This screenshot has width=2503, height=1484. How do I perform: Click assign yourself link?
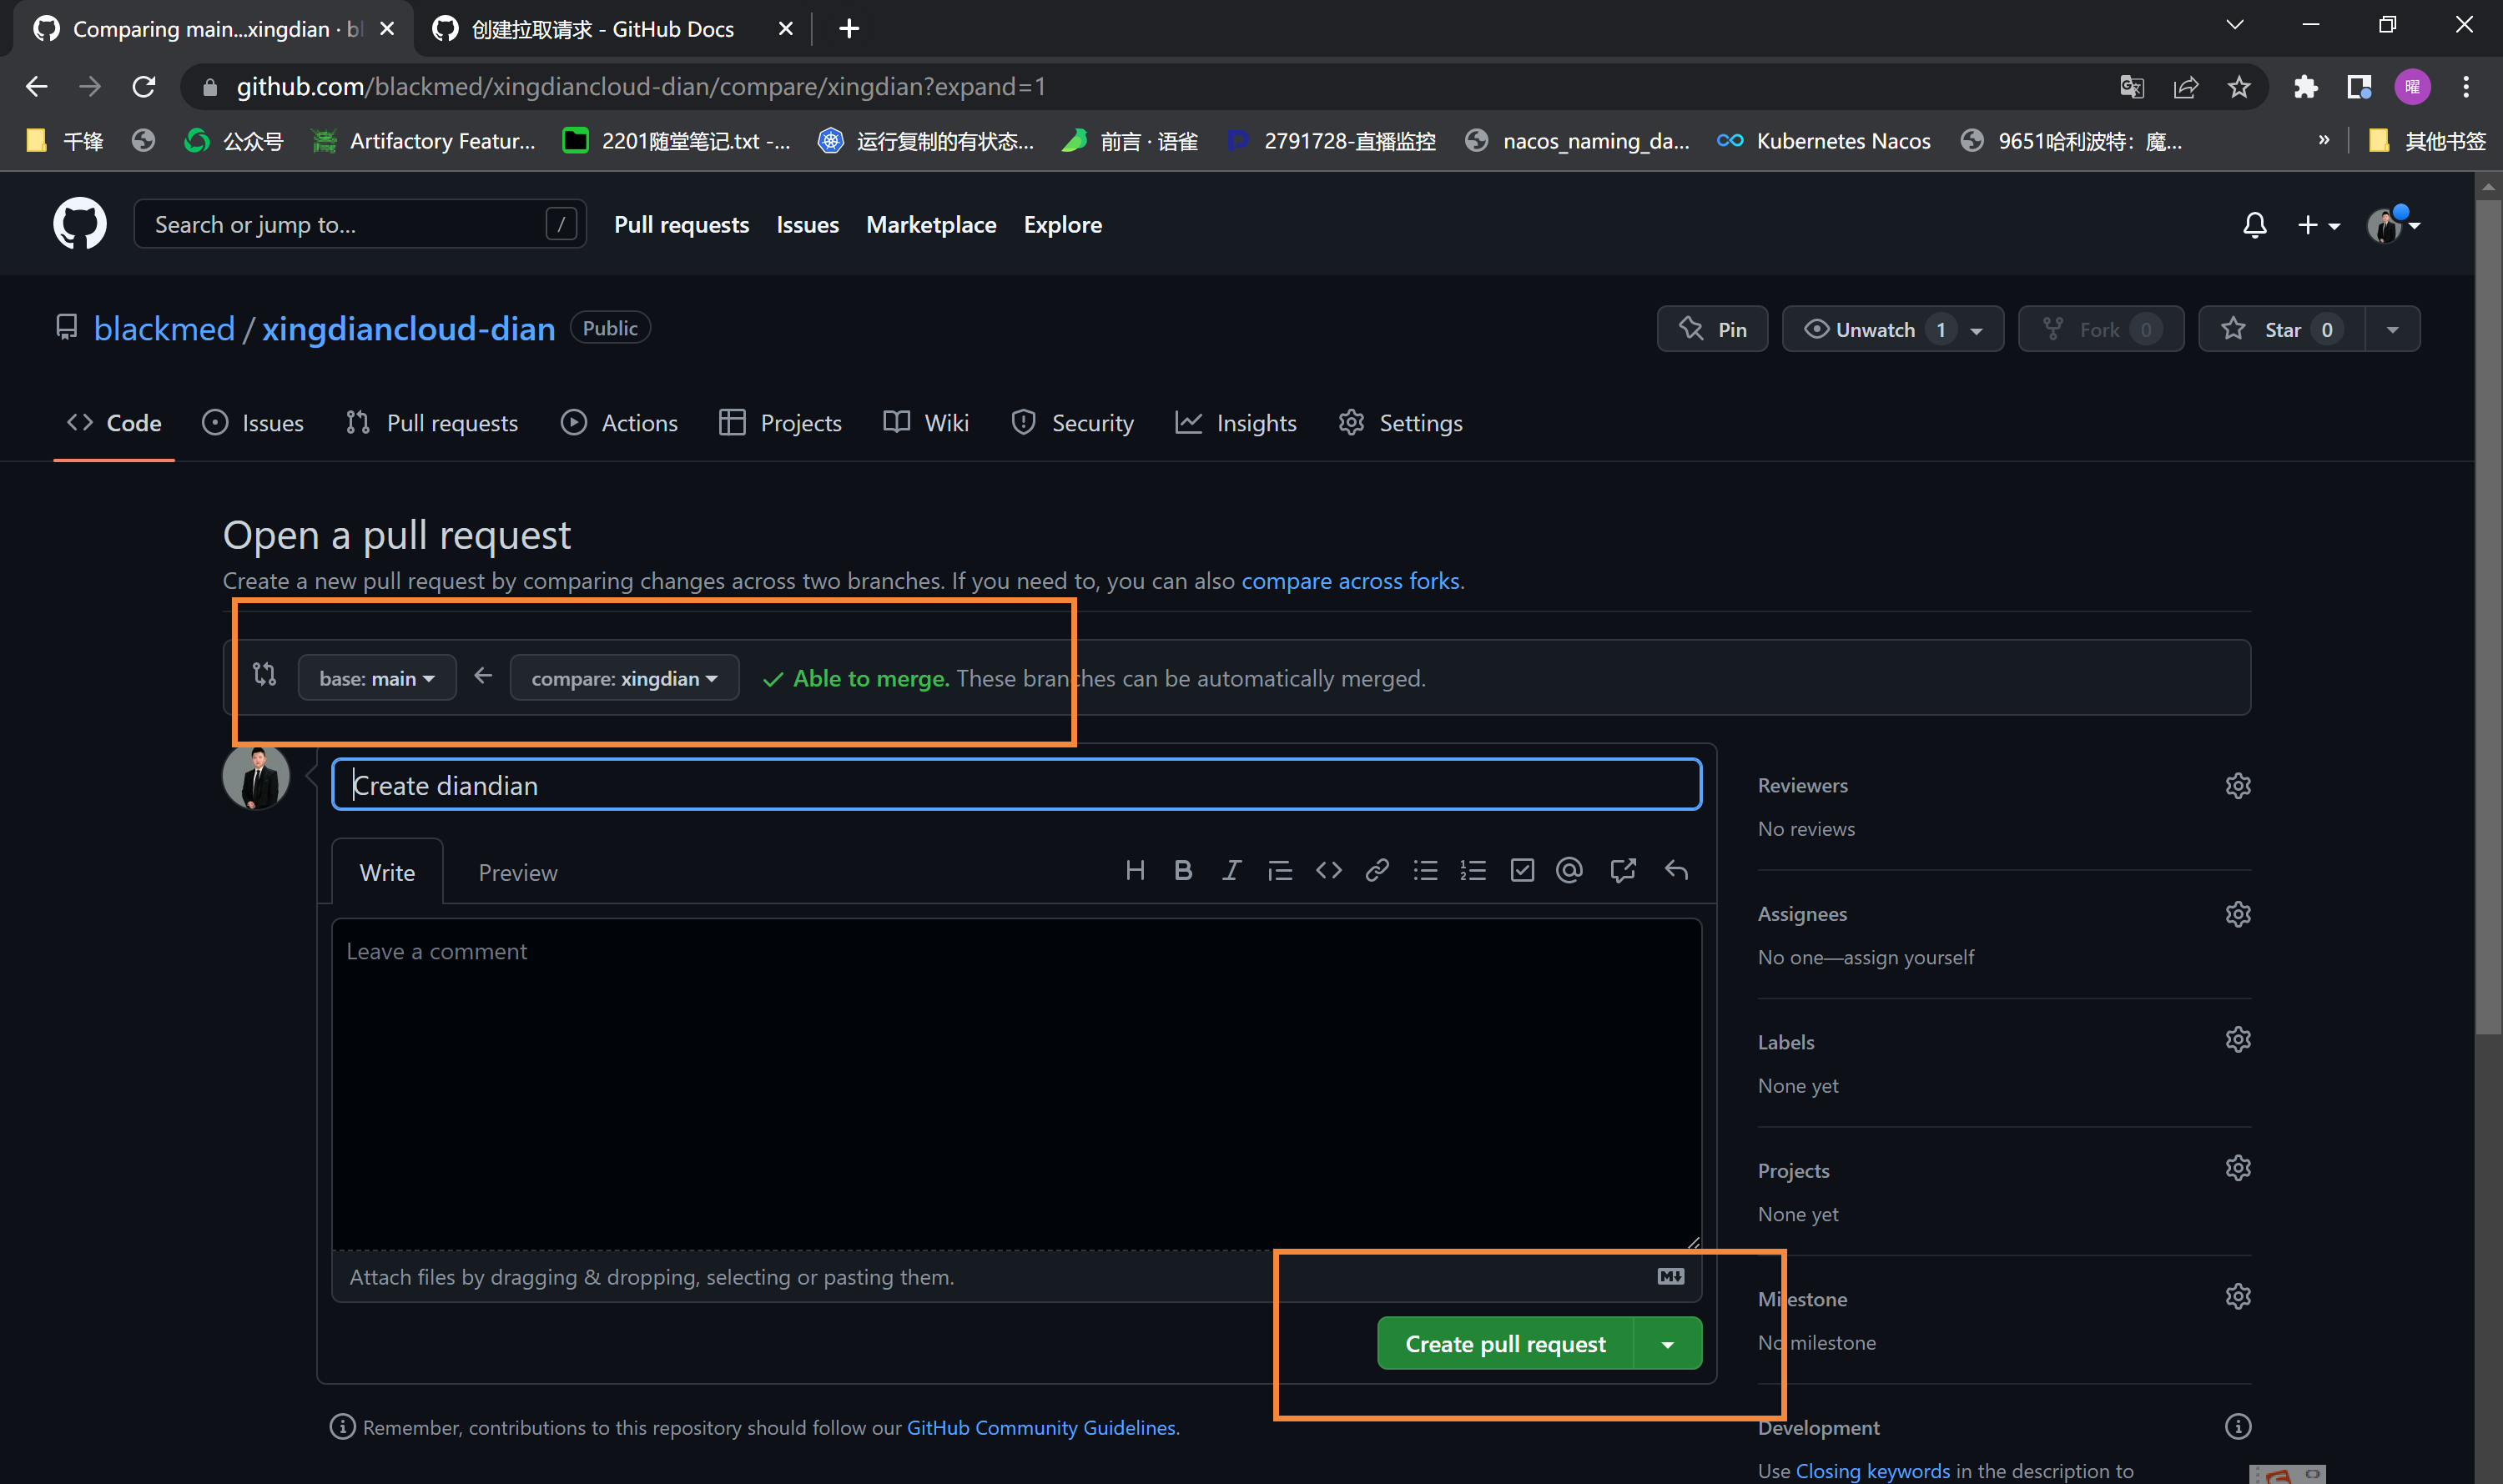coord(1908,958)
